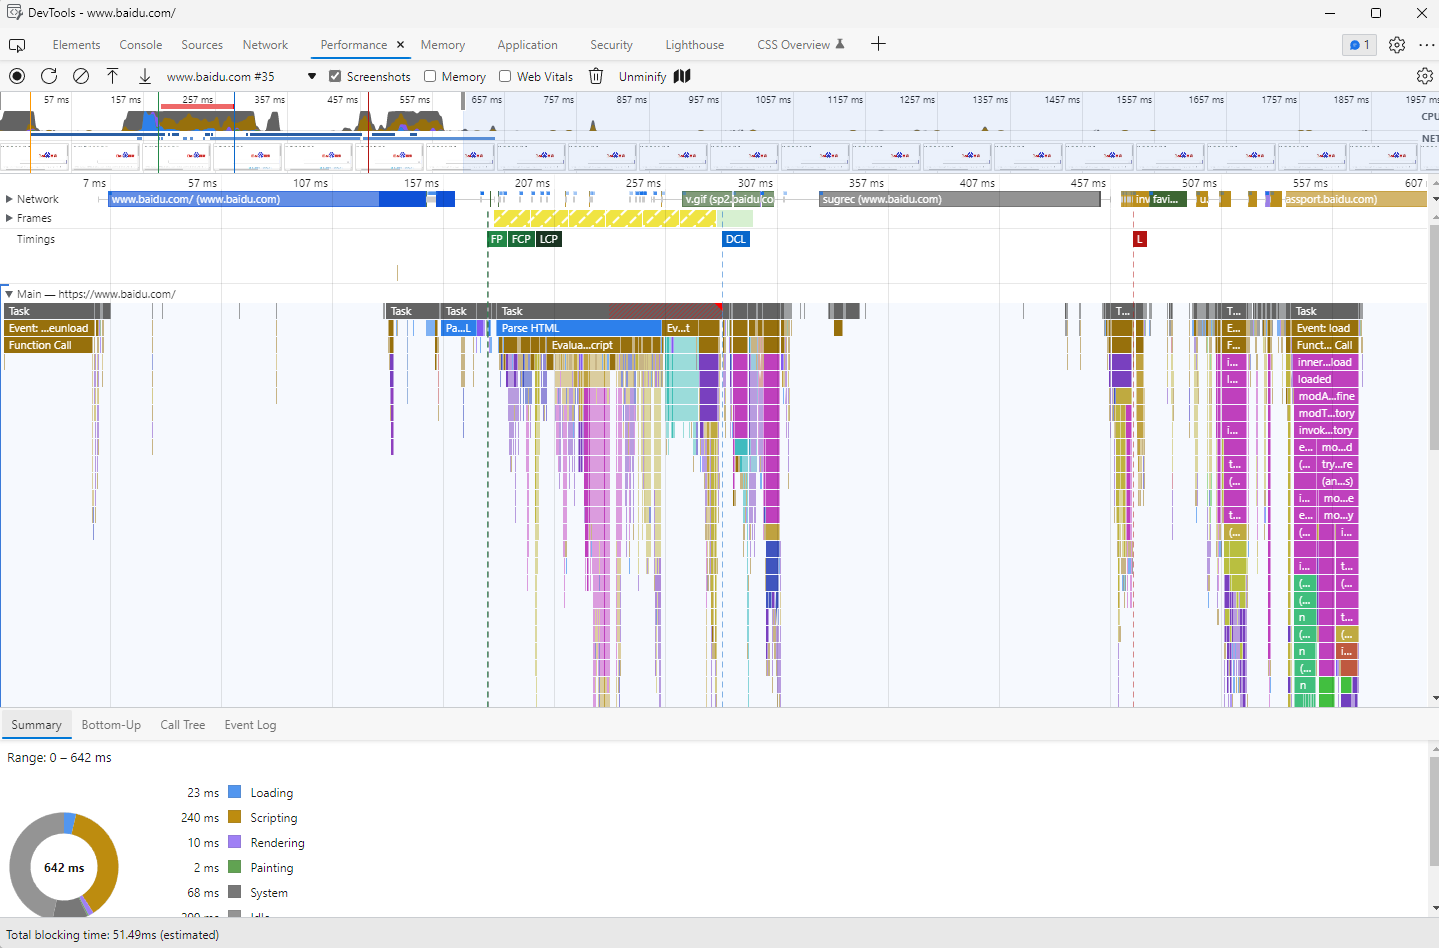Collapse the Main thread track
Image resolution: width=1439 pixels, height=948 pixels.
10,293
